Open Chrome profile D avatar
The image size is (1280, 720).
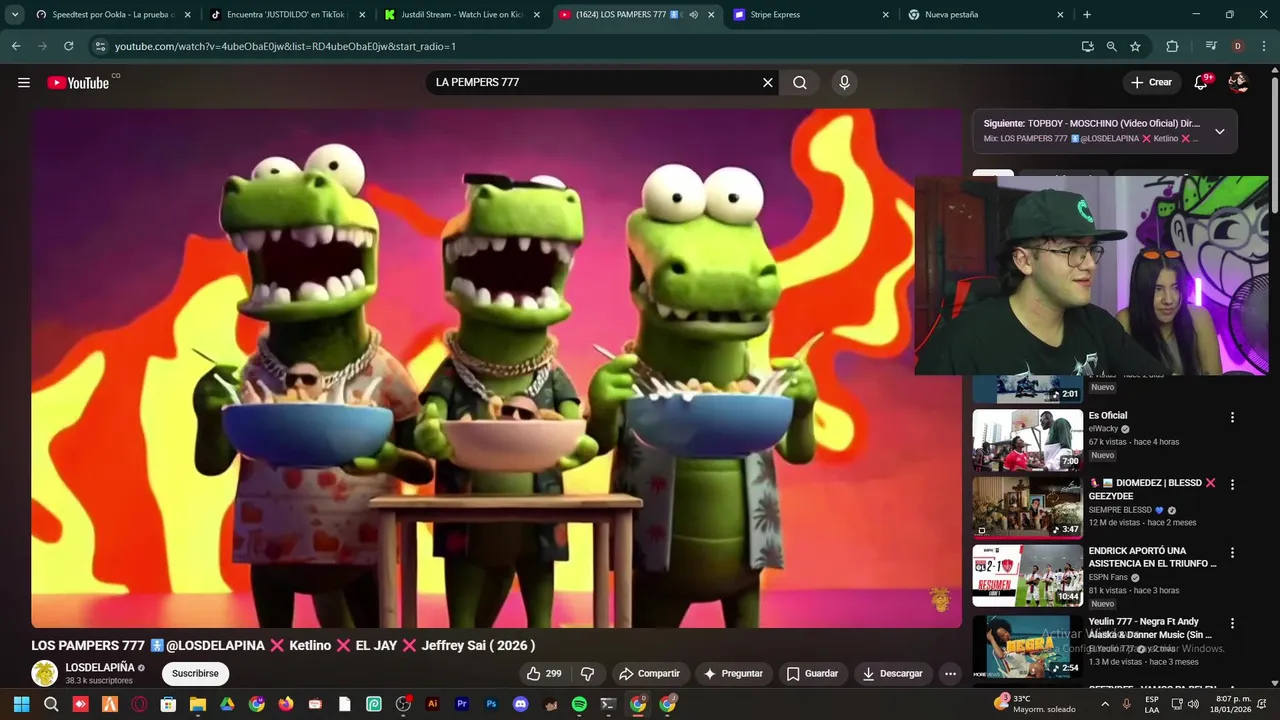point(1238,46)
